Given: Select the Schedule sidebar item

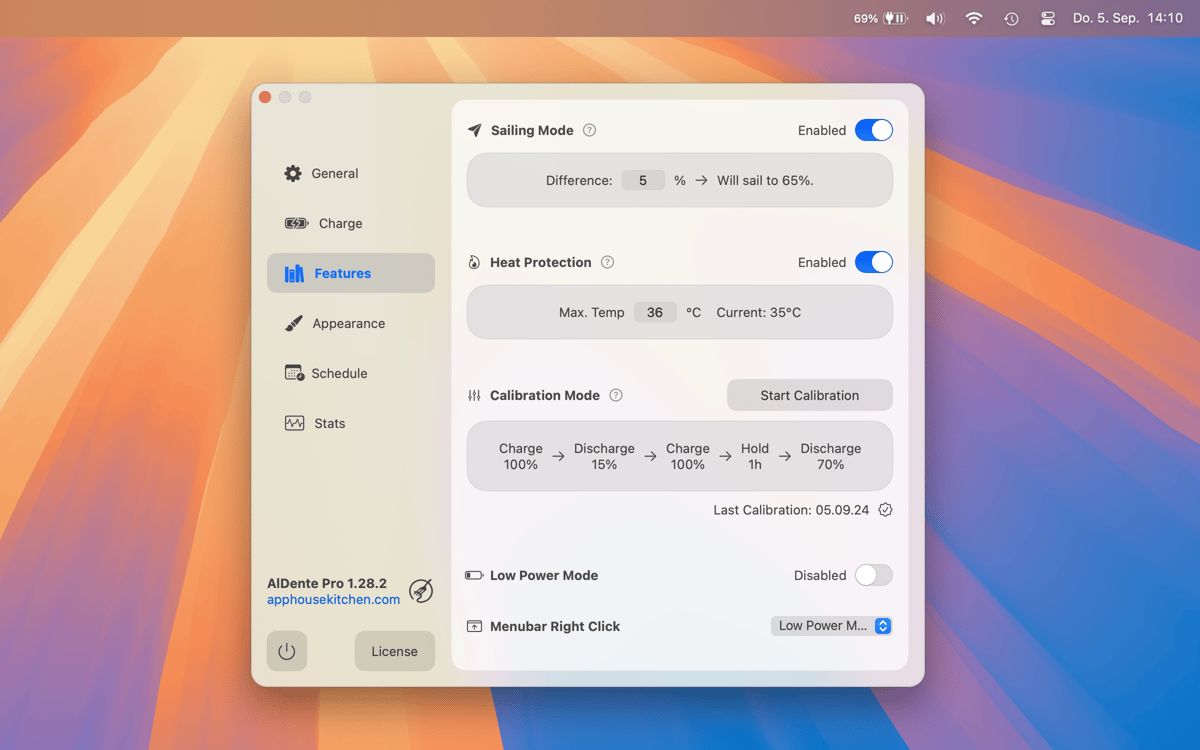Looking at the screenshot, I should [339, 373].
